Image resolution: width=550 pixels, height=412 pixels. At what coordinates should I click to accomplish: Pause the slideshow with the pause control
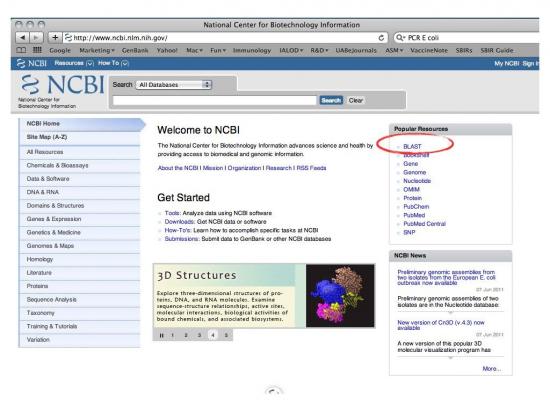point(161,335)
